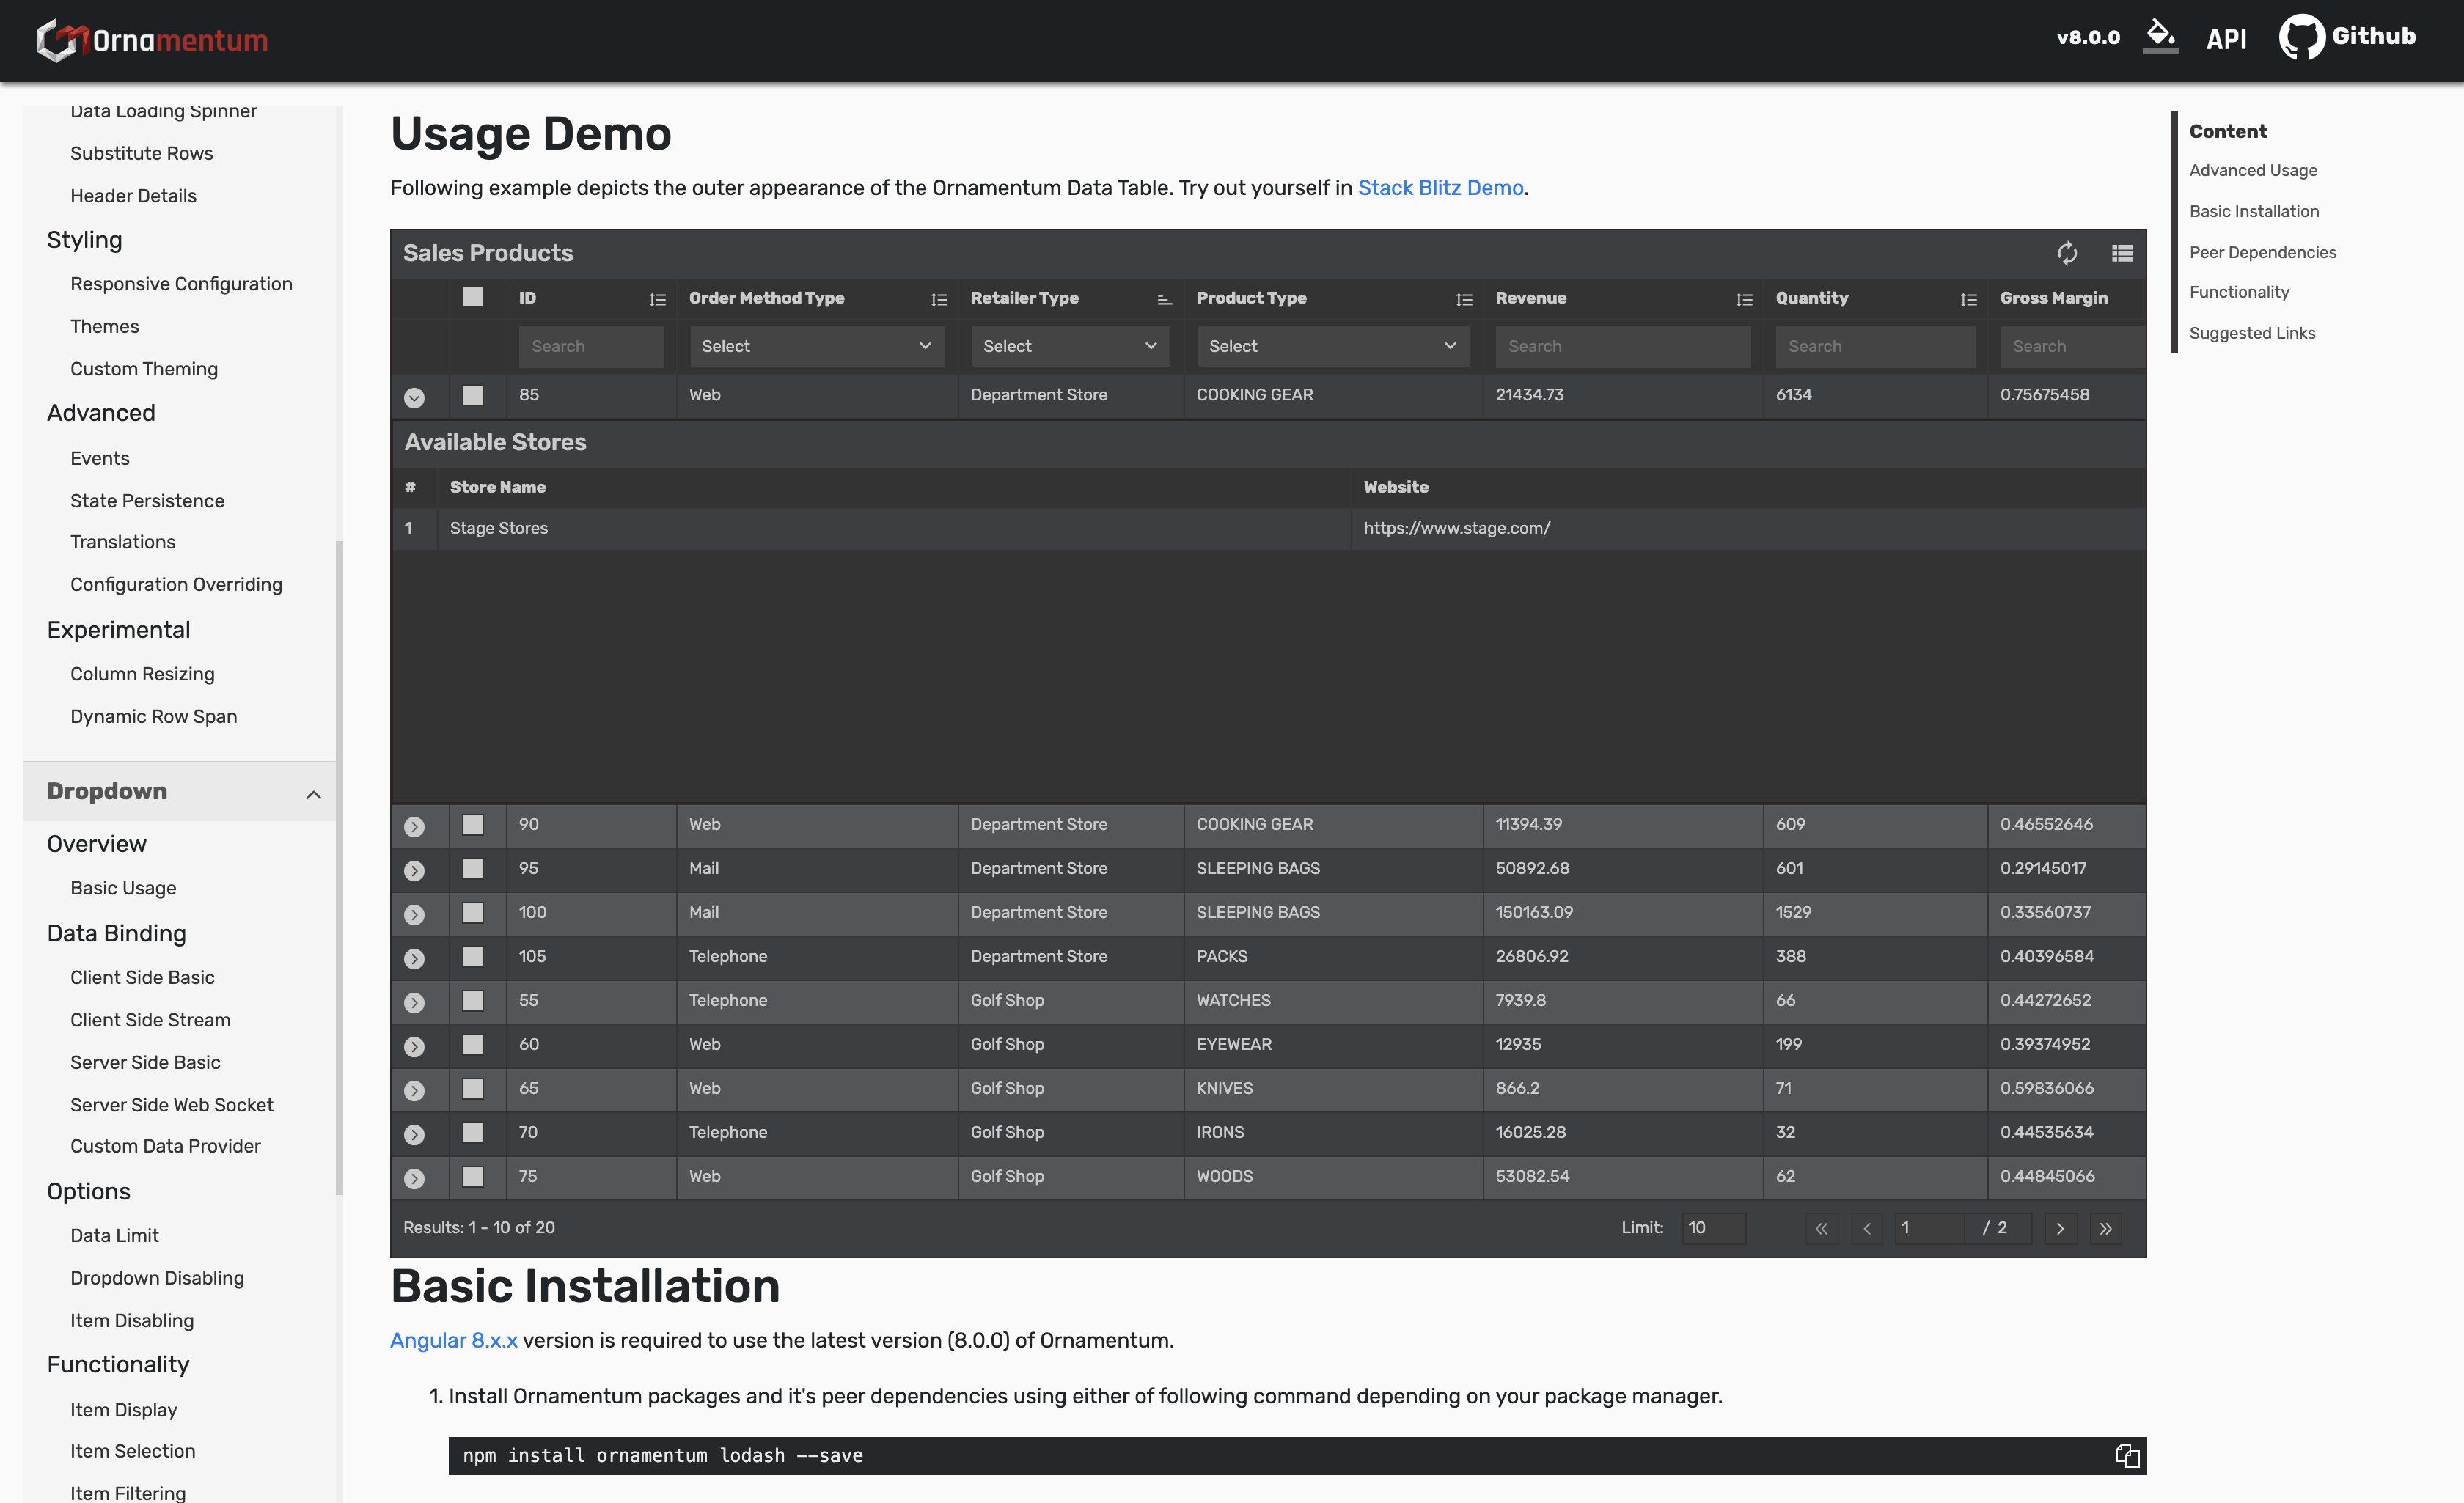
Task: Collapse the expanded row 85
Action: (x=414, y=397)
